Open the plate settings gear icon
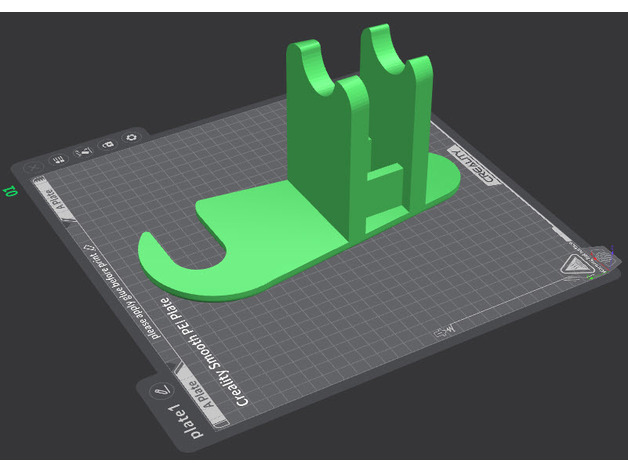 tap(130, 136)
